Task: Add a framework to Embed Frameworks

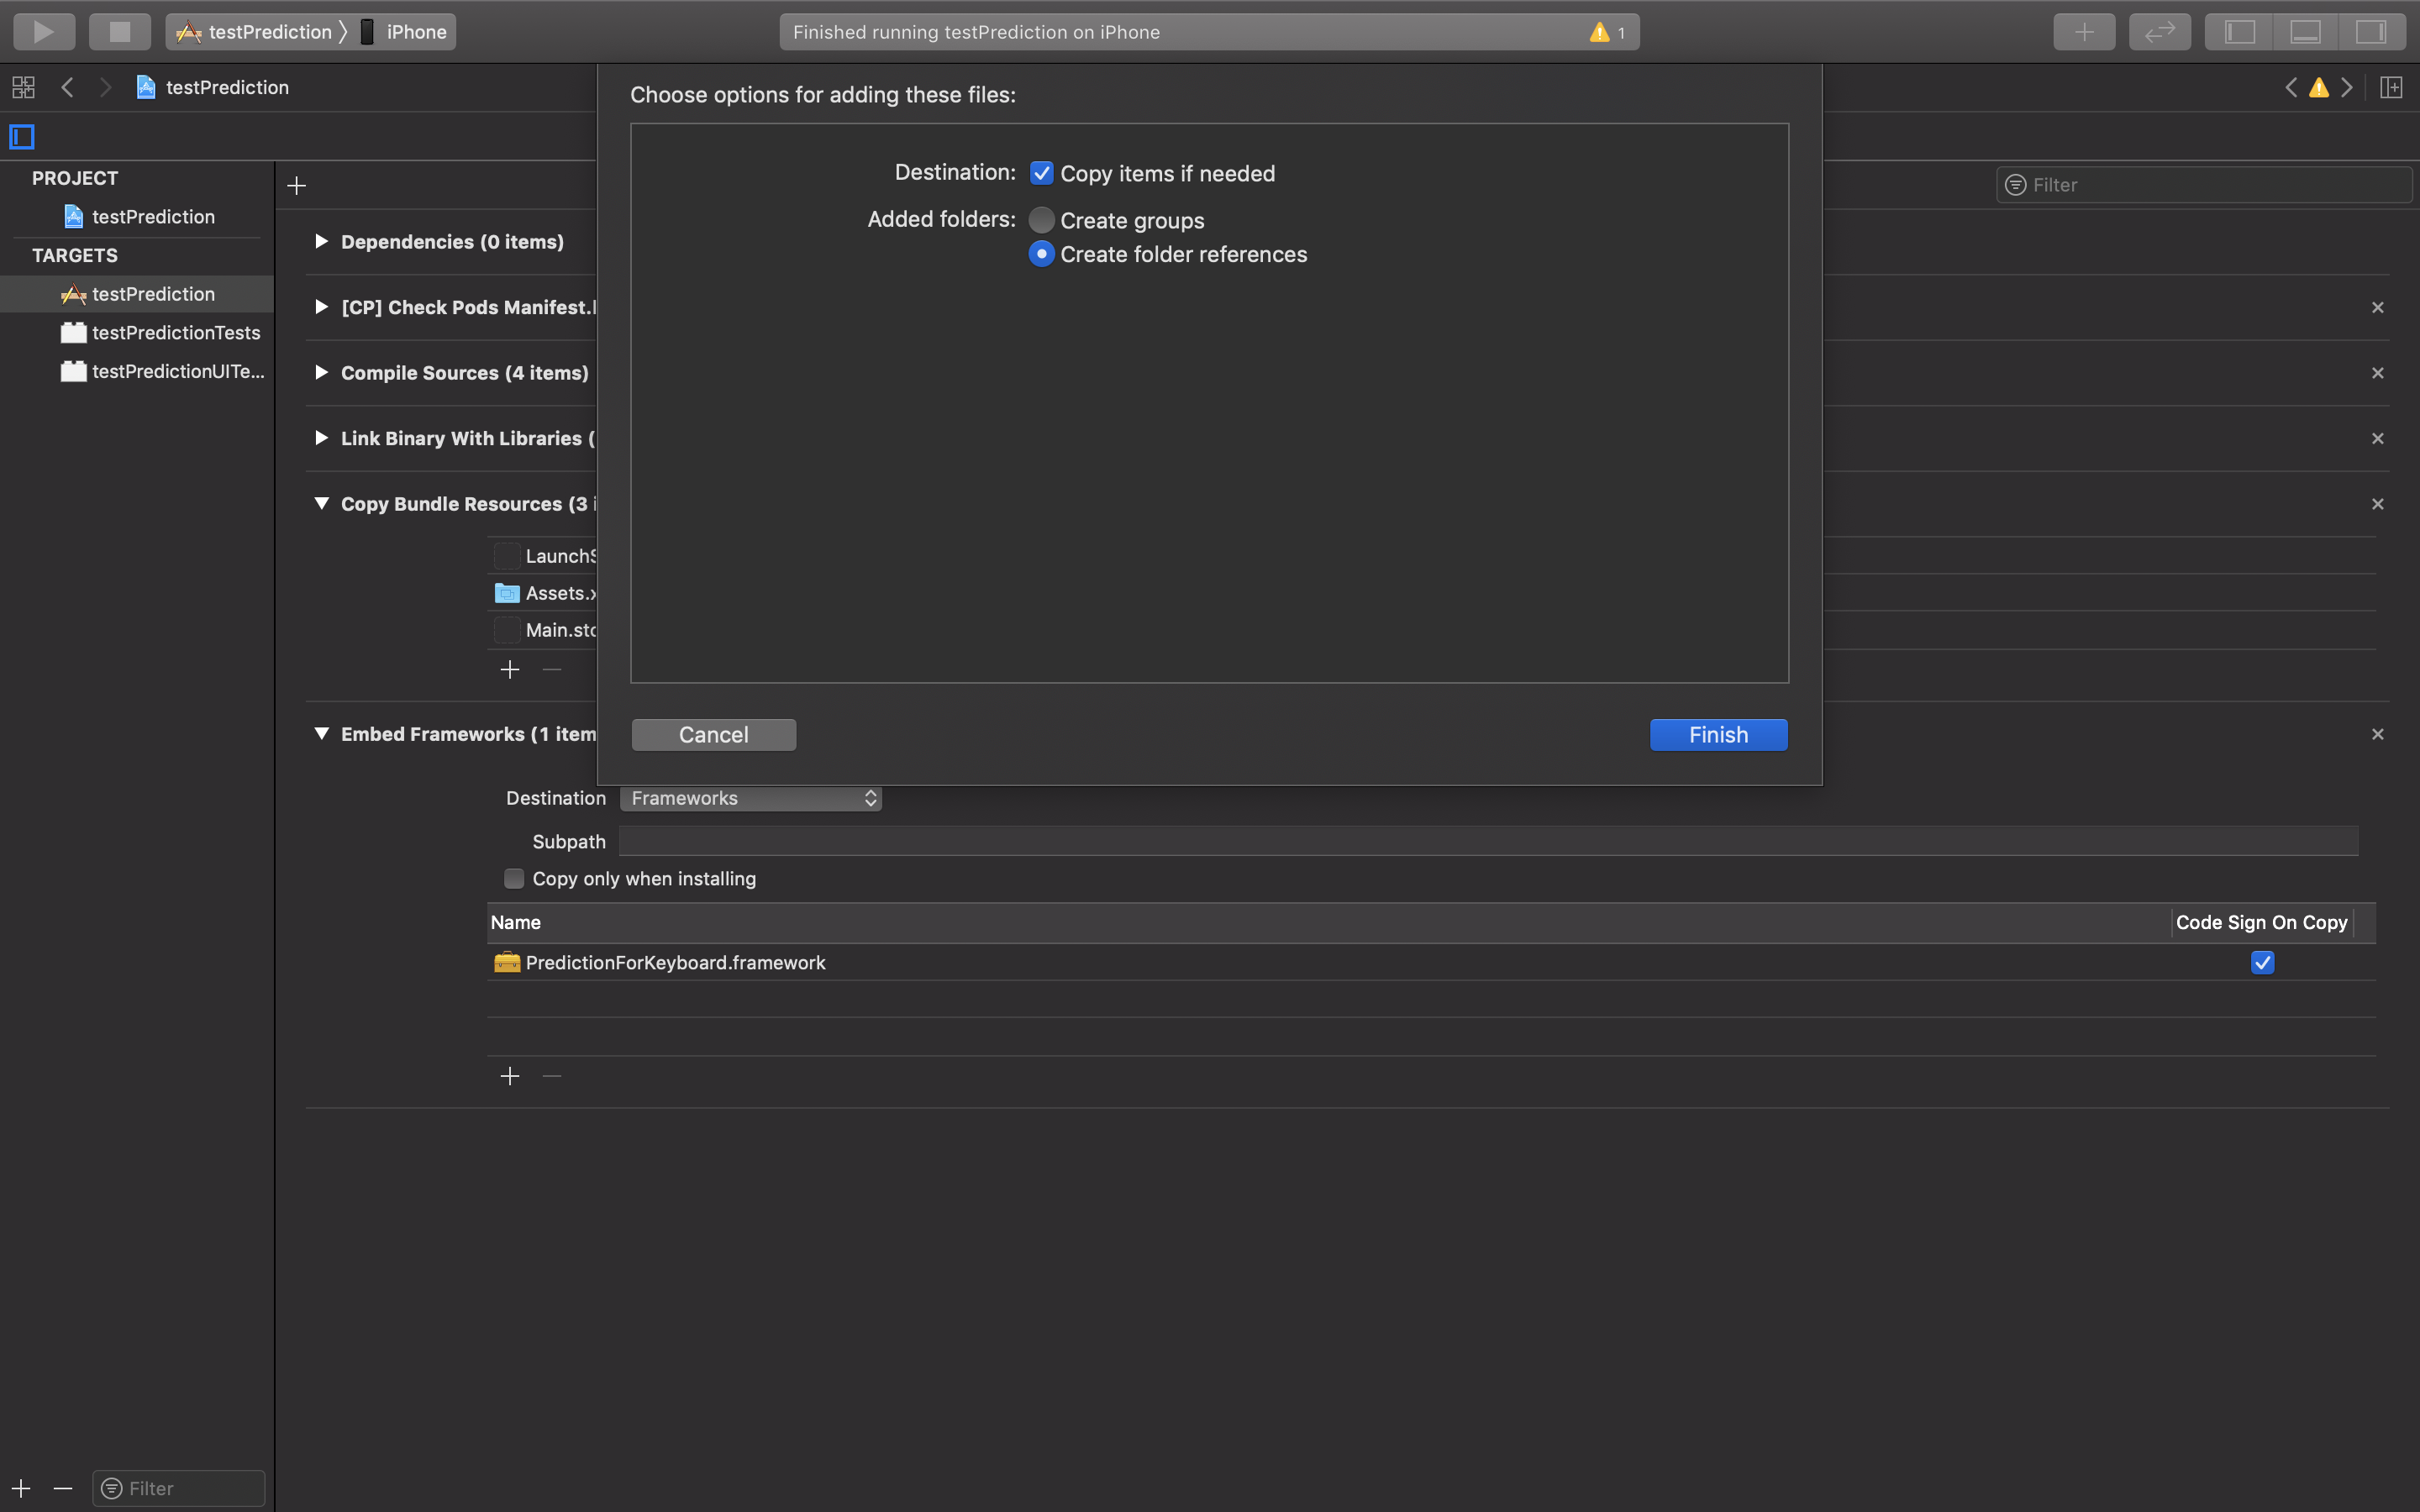Action: coord(510,1076)
